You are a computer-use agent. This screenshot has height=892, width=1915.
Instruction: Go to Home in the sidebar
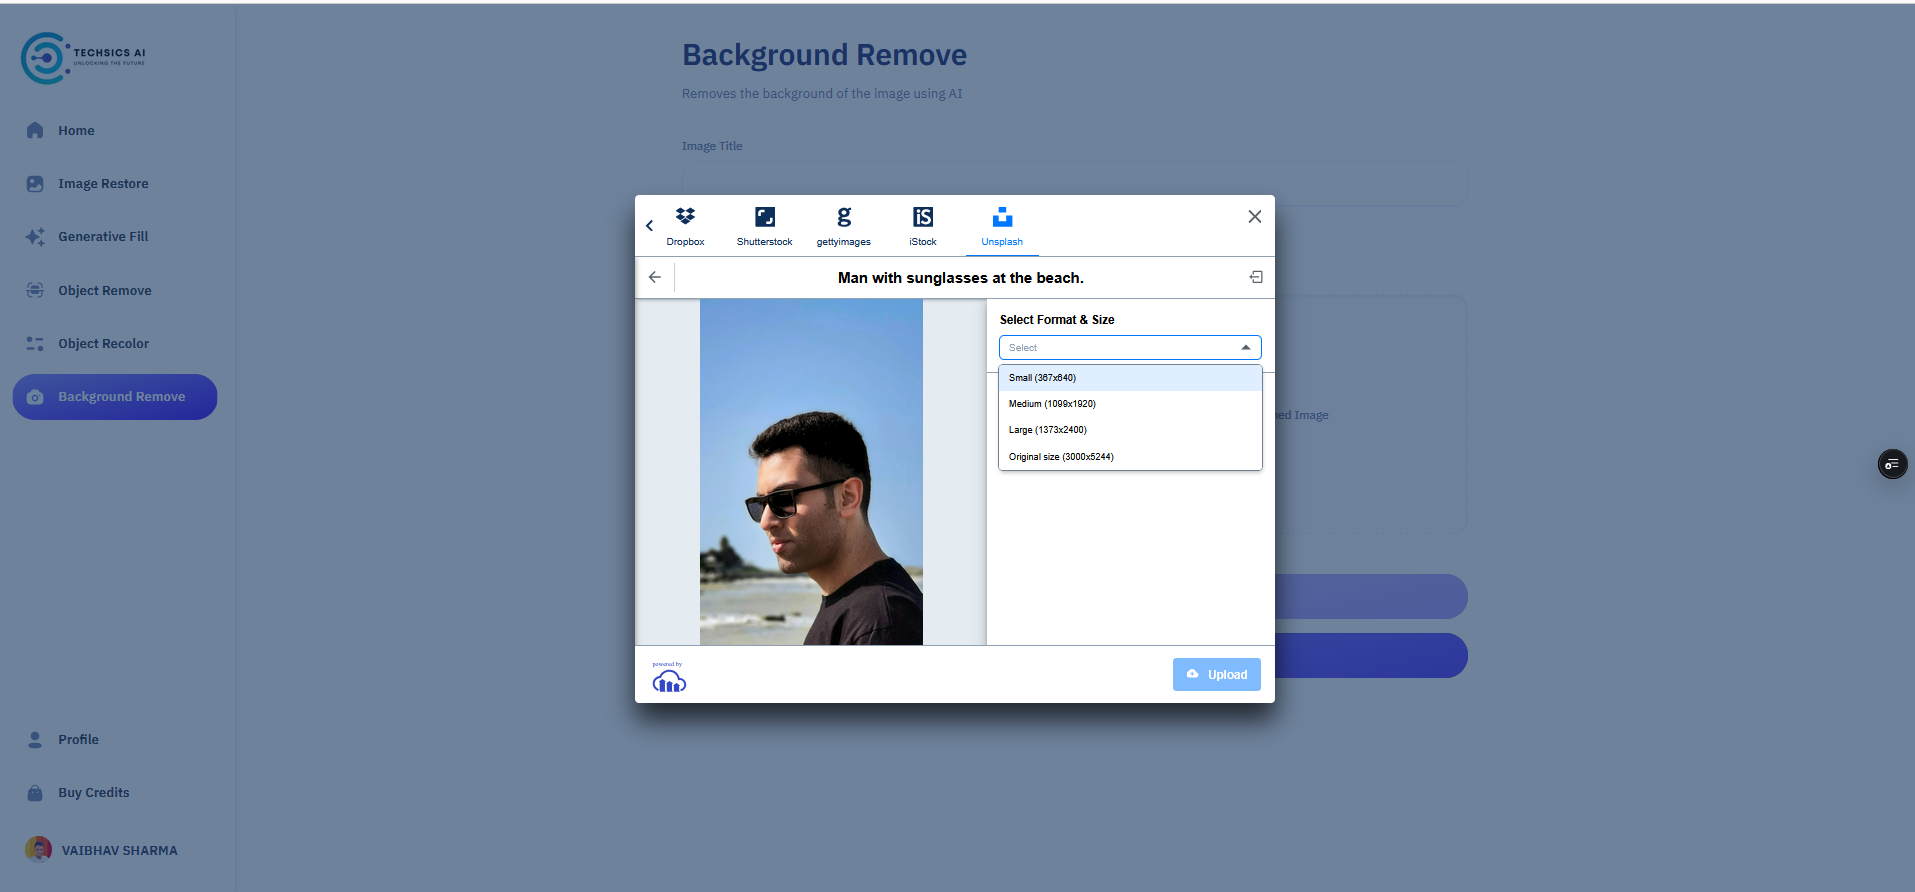[76, 131]
